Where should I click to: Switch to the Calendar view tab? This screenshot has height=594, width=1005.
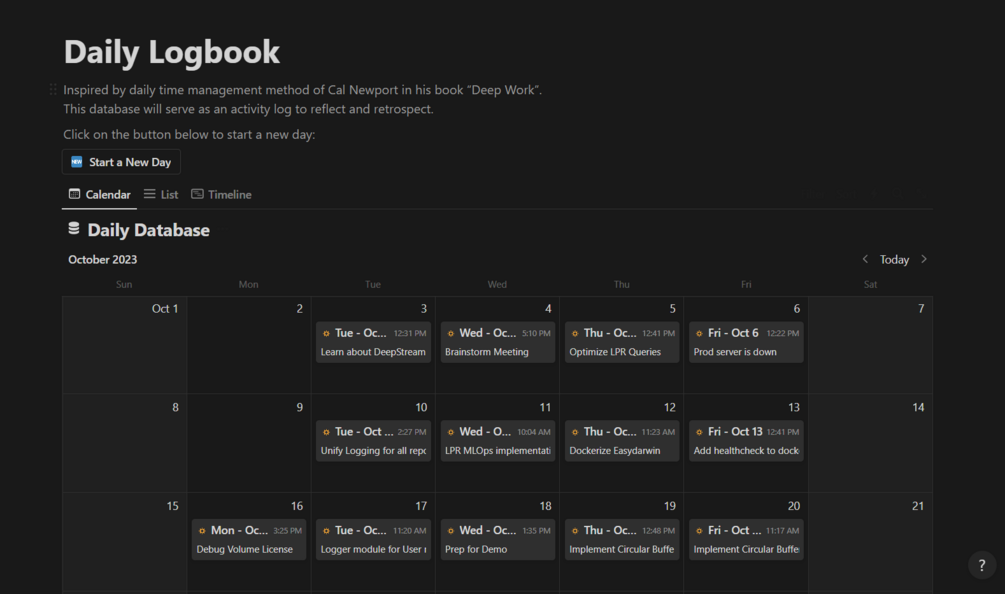pyautogui.click(x=99, y=194)
